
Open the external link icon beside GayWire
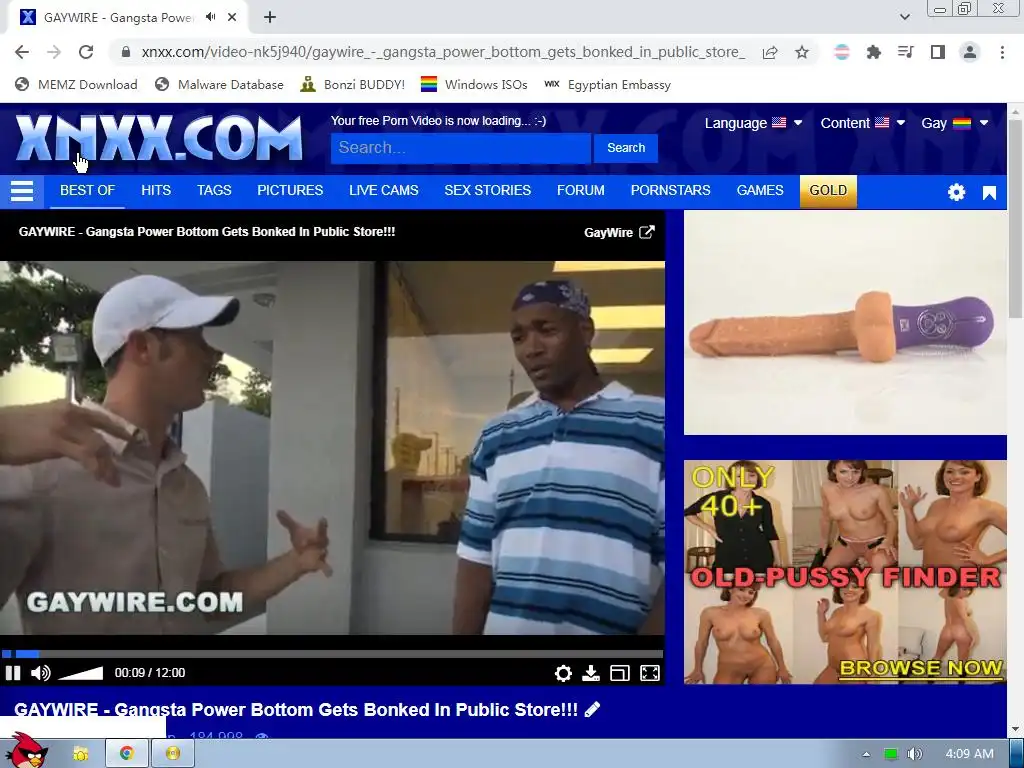tap(647, 232)
